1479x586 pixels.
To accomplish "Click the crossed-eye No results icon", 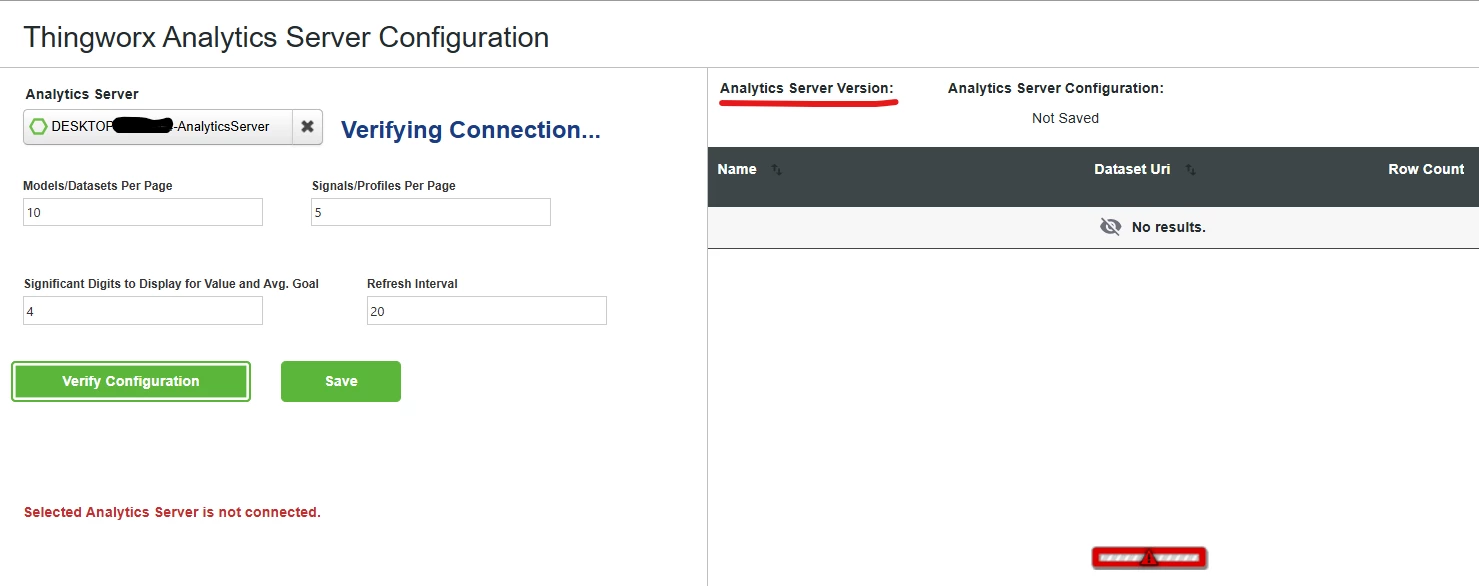I will (1110, 227).
